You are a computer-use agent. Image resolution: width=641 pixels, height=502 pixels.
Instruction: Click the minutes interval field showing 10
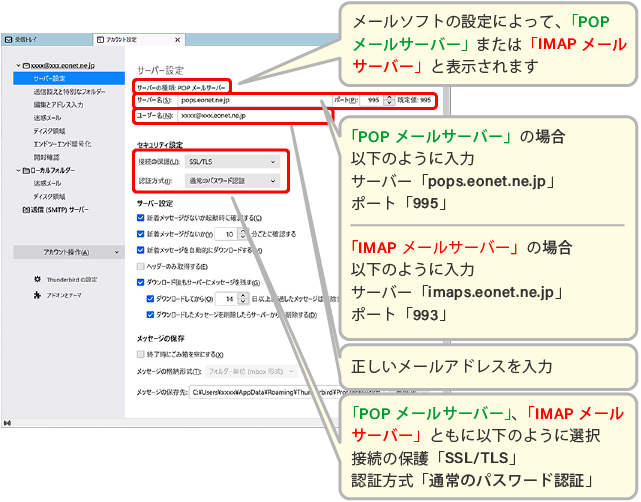point(226,234)
